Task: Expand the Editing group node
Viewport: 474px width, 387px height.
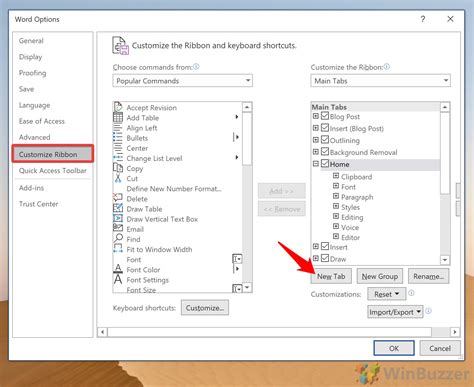Action: click(x=336, y=216)
